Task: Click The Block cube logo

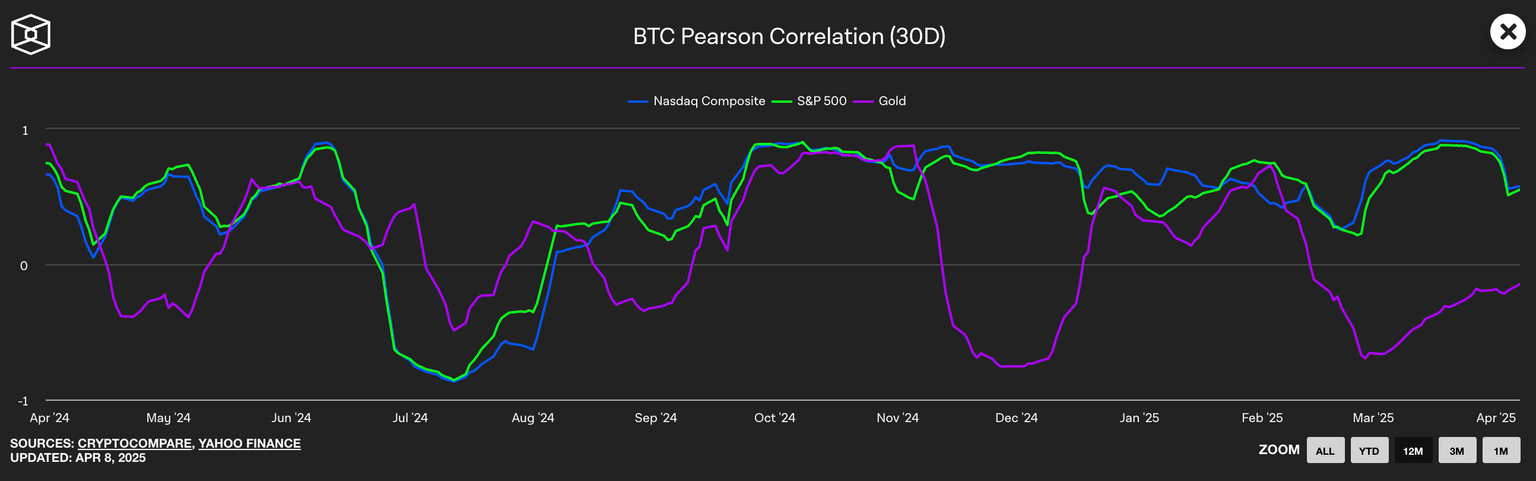Action: coord(31,34)
